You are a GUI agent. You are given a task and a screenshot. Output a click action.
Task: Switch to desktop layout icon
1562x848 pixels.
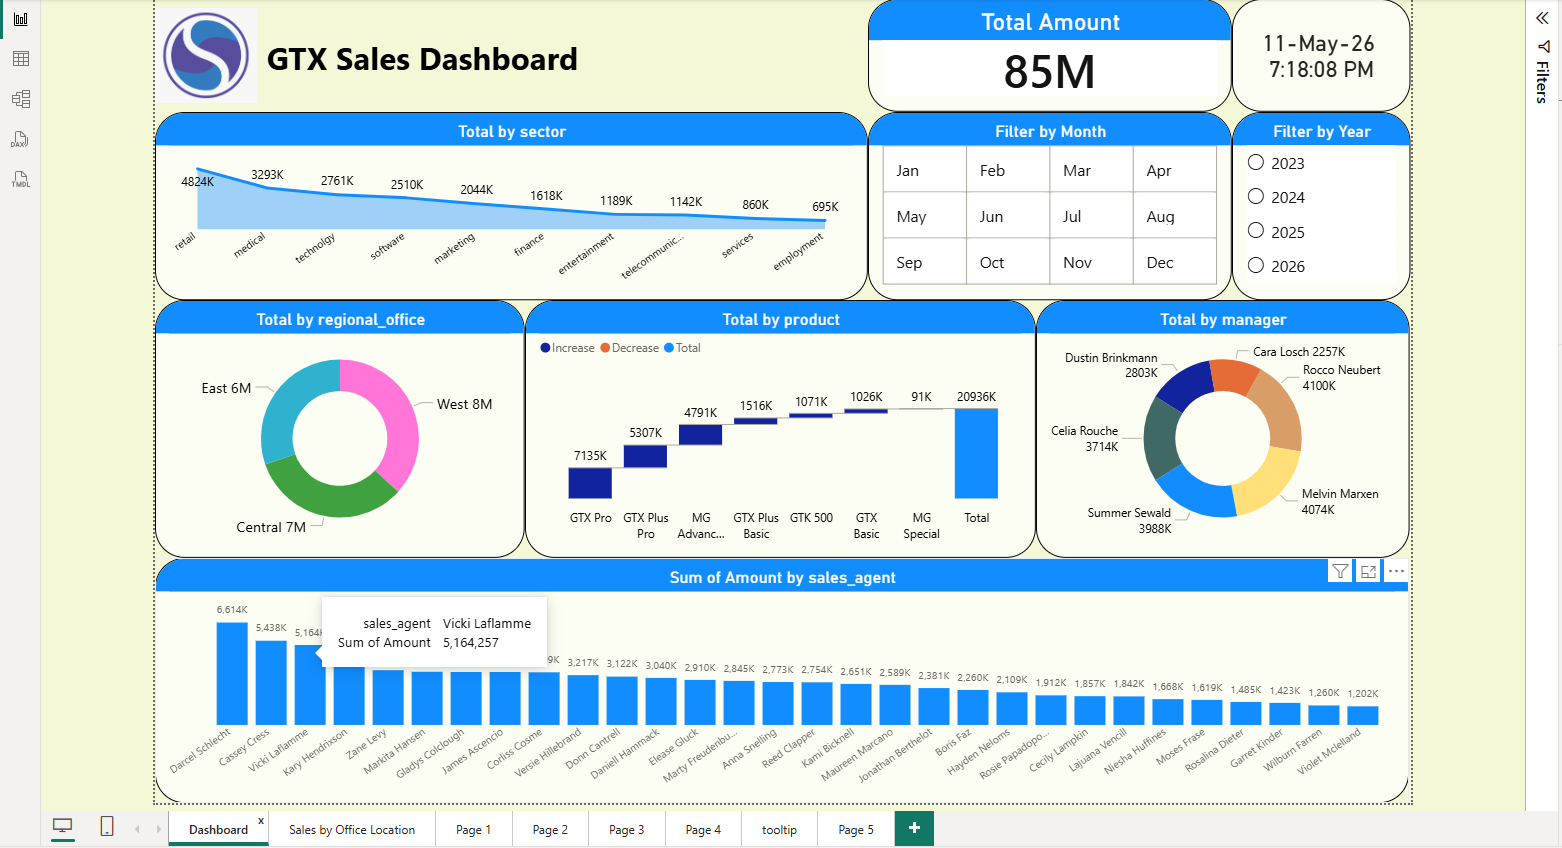click(63, 826)
